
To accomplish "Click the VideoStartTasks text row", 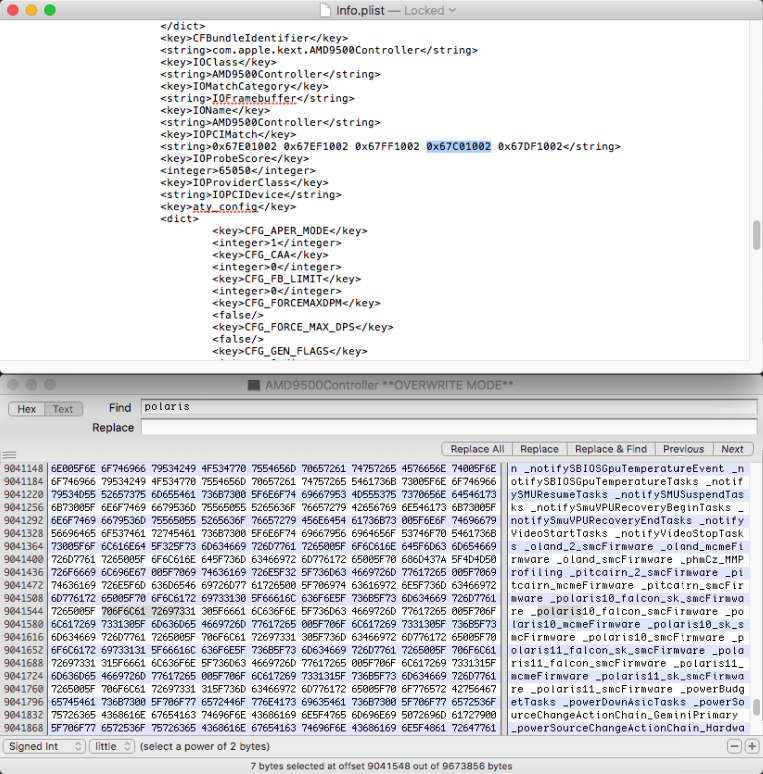I will (x=559, y=534).
